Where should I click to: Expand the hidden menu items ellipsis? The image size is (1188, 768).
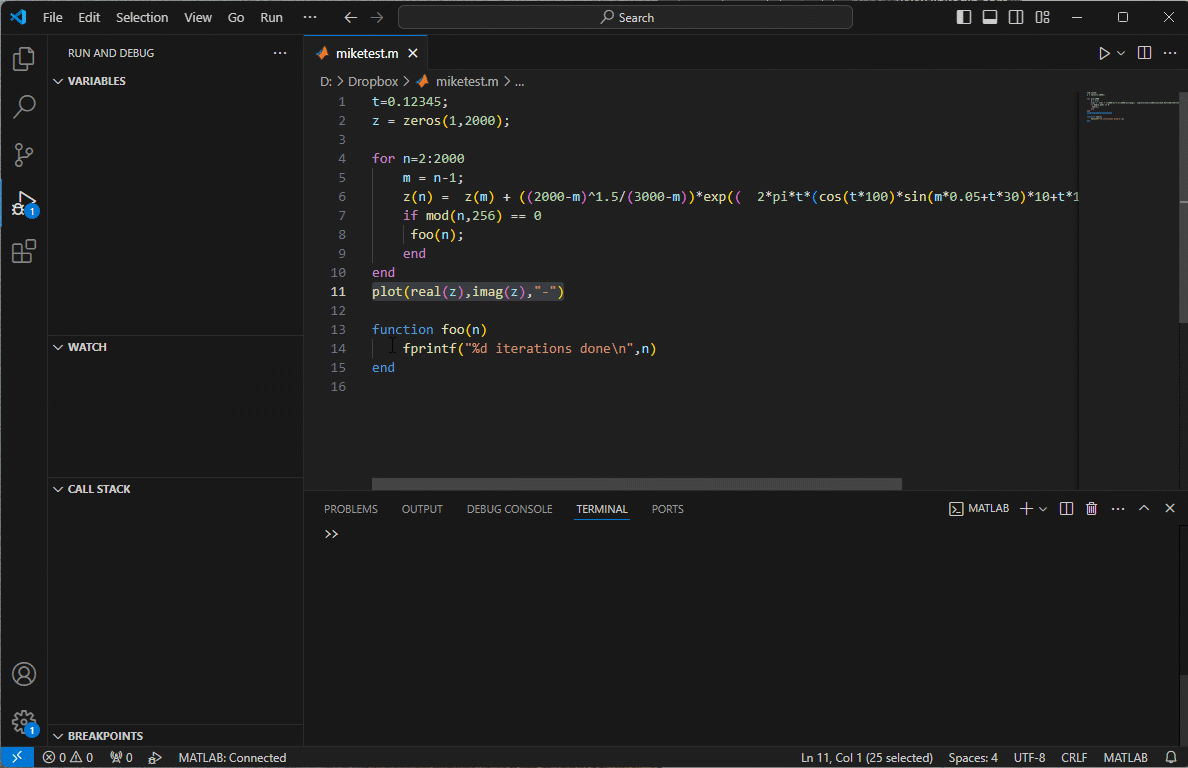click(x=310, y=17)
